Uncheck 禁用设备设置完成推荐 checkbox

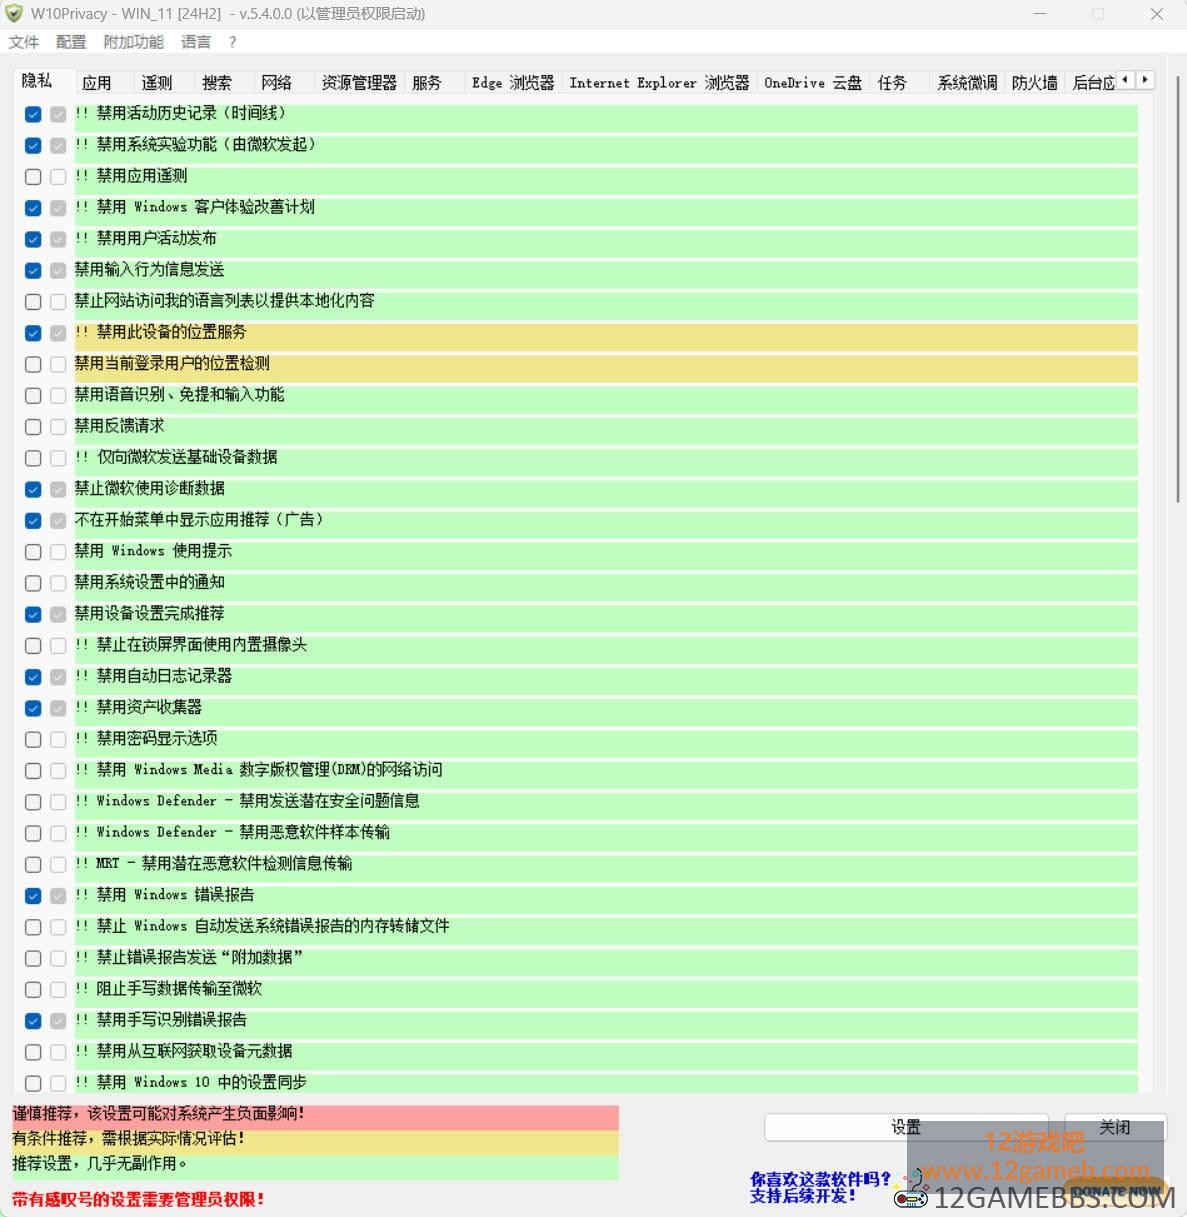pyautogui.click(x=33, y=614)
